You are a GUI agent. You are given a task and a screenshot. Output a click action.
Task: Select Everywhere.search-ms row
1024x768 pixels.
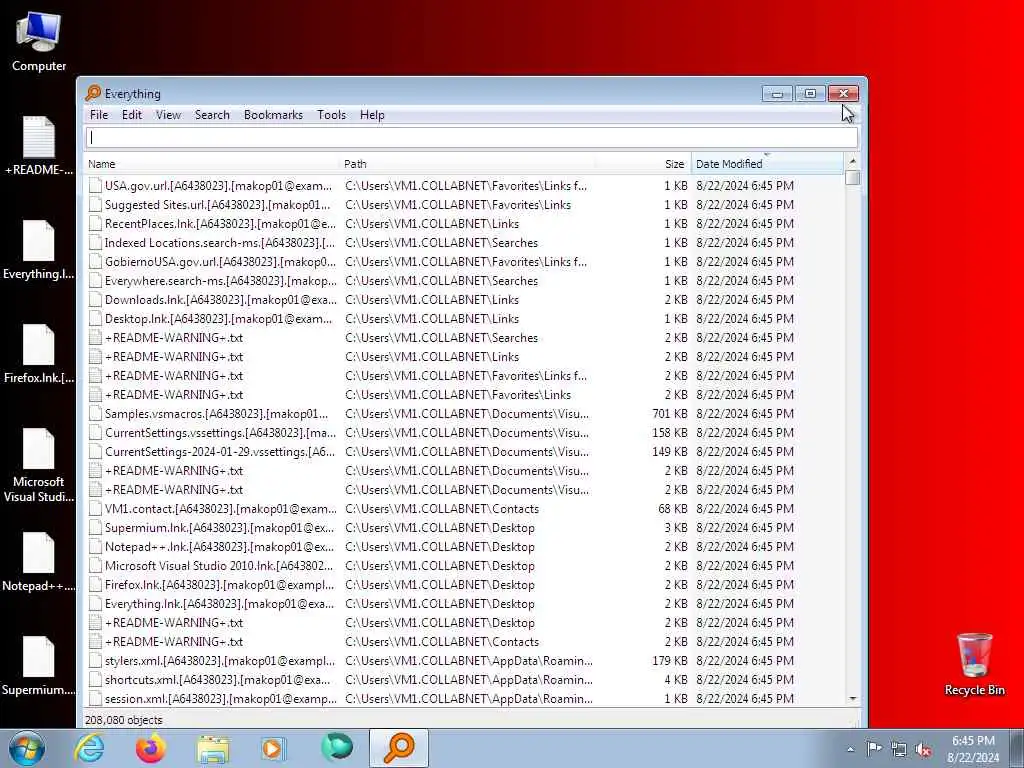point(464,281)
